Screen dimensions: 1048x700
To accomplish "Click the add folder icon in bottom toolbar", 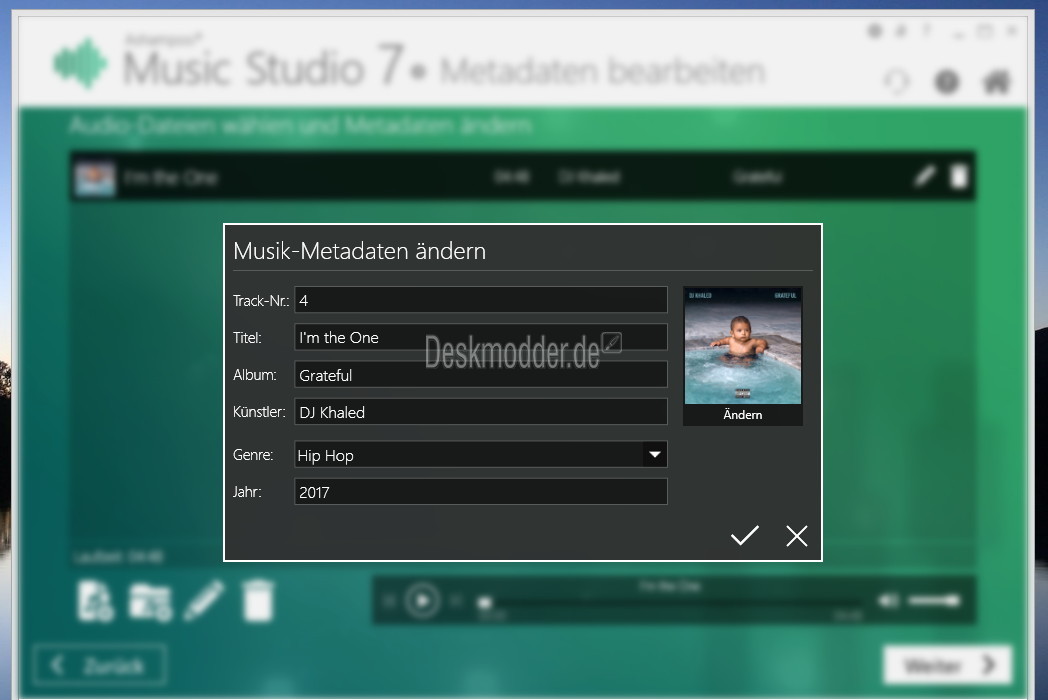I will [150, 602].
